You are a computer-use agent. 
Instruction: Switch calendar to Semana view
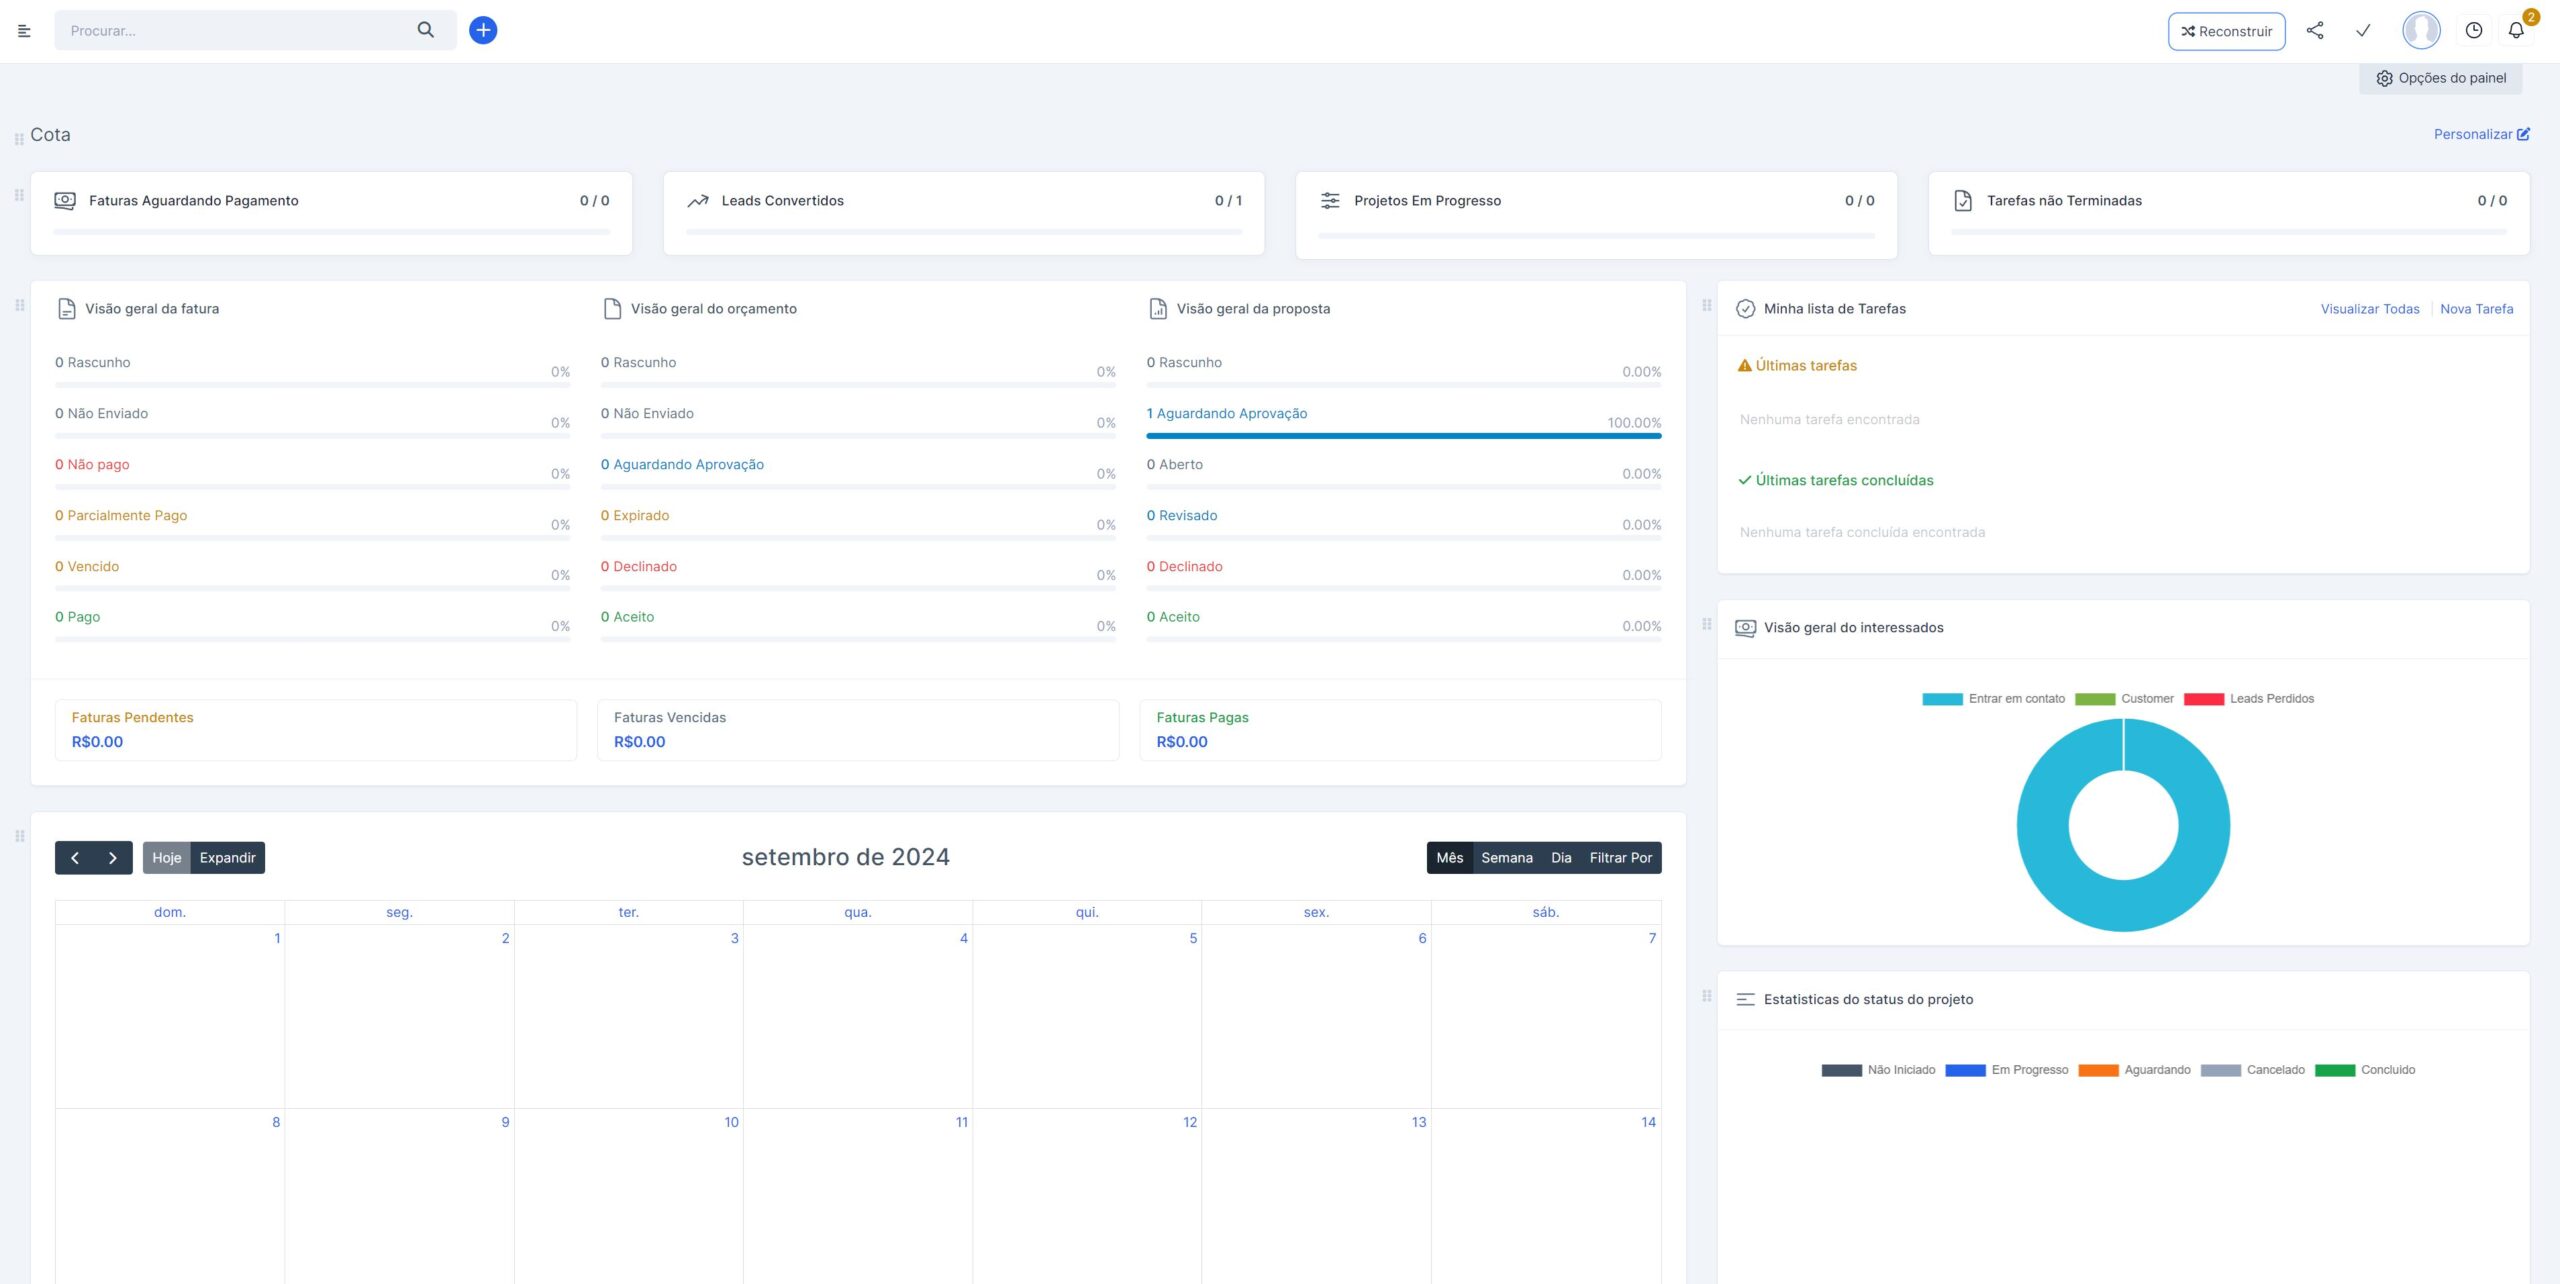pos(1506,858)
